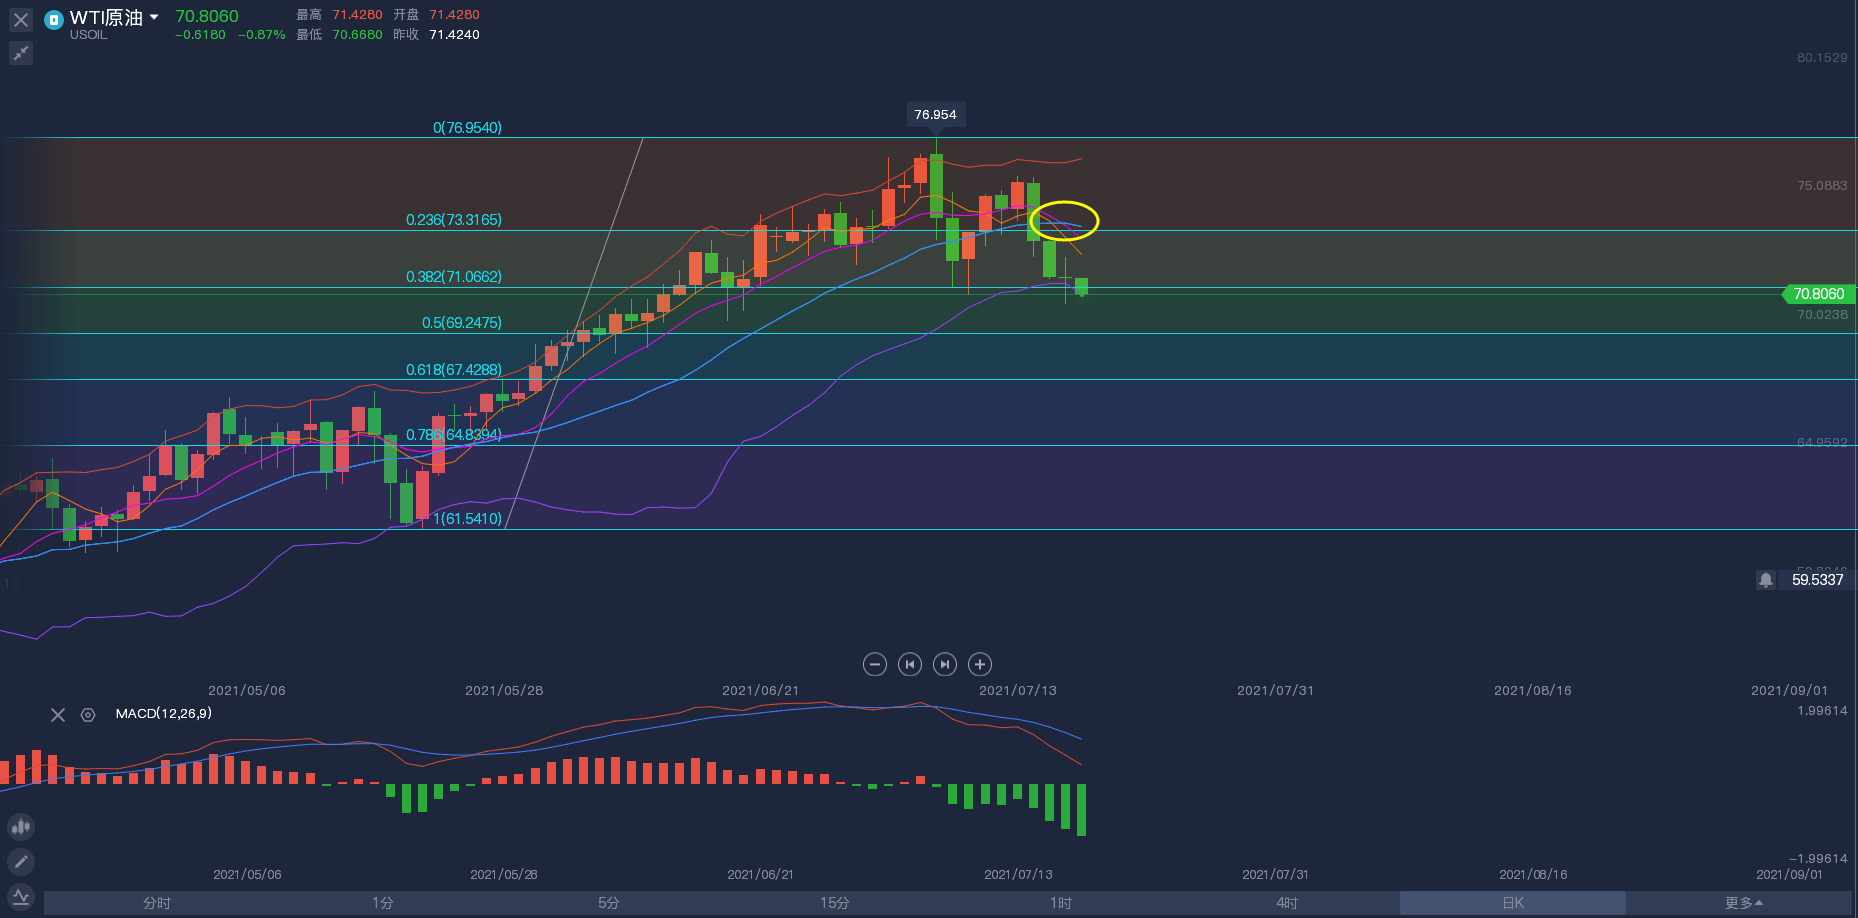
Task: Click the current price tag 70.8060 on axis
Action: pos(1819,294)
